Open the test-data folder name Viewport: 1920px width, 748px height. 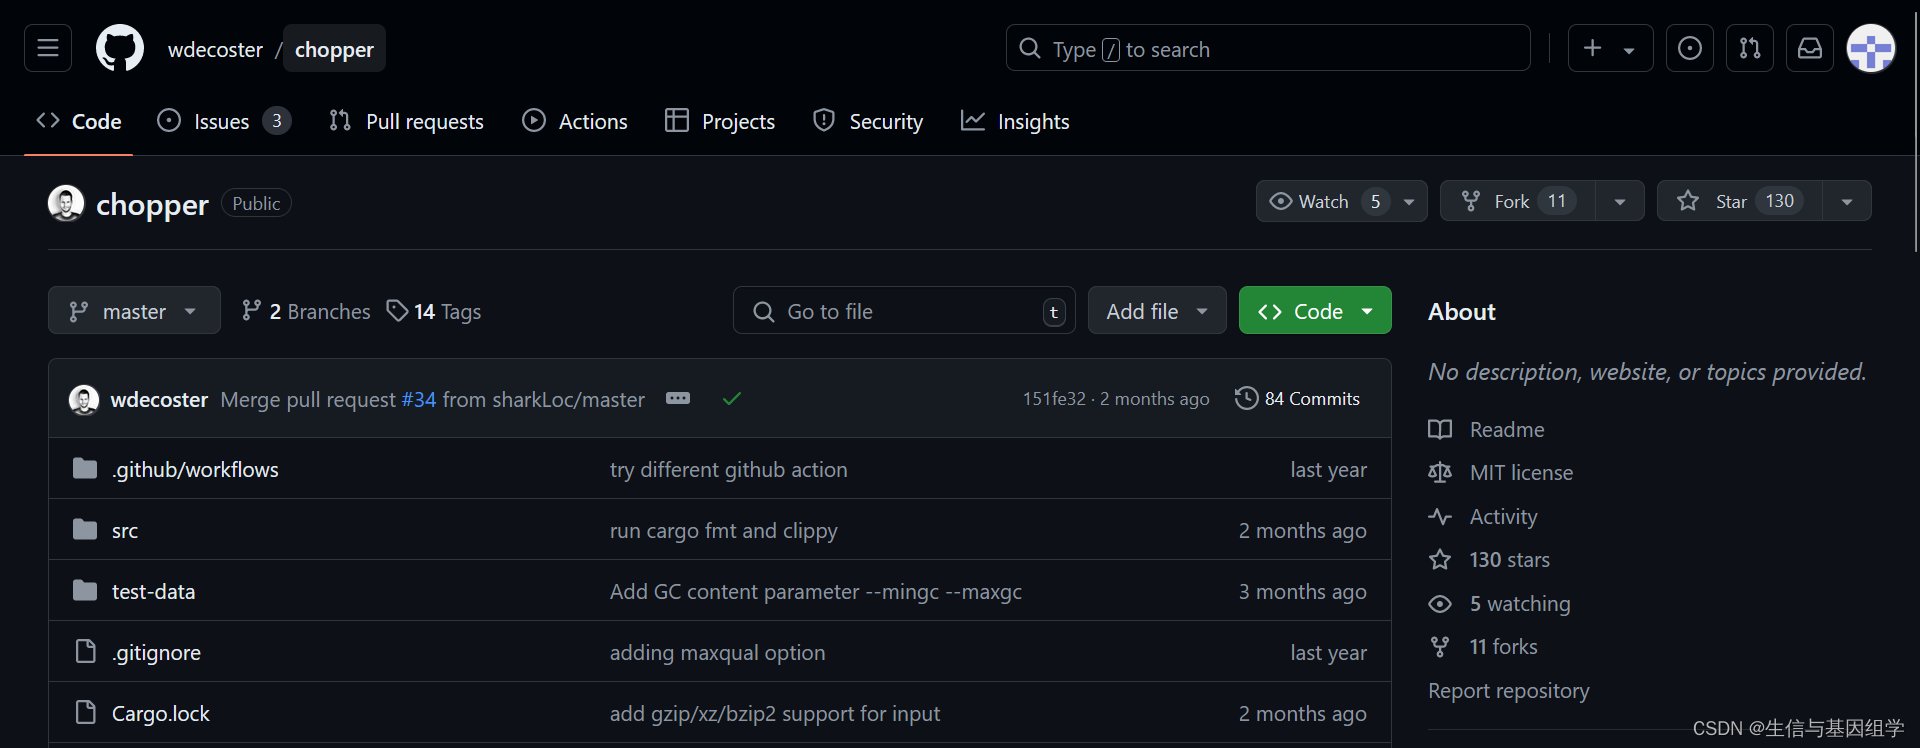[x=153, y=592]
